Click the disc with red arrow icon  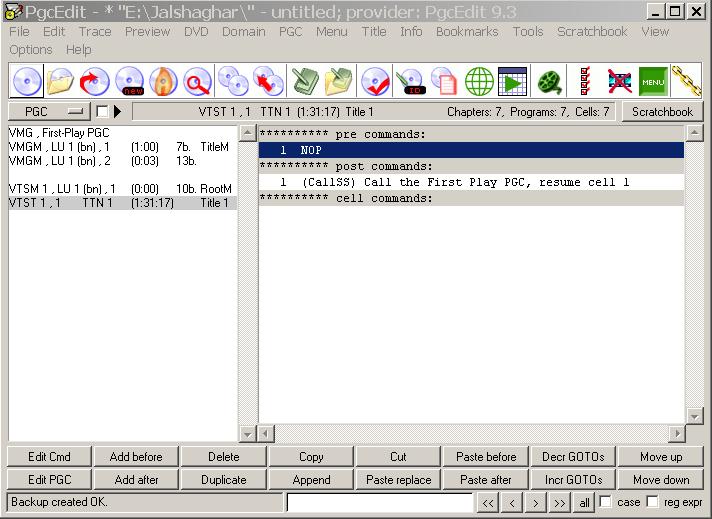94,81
